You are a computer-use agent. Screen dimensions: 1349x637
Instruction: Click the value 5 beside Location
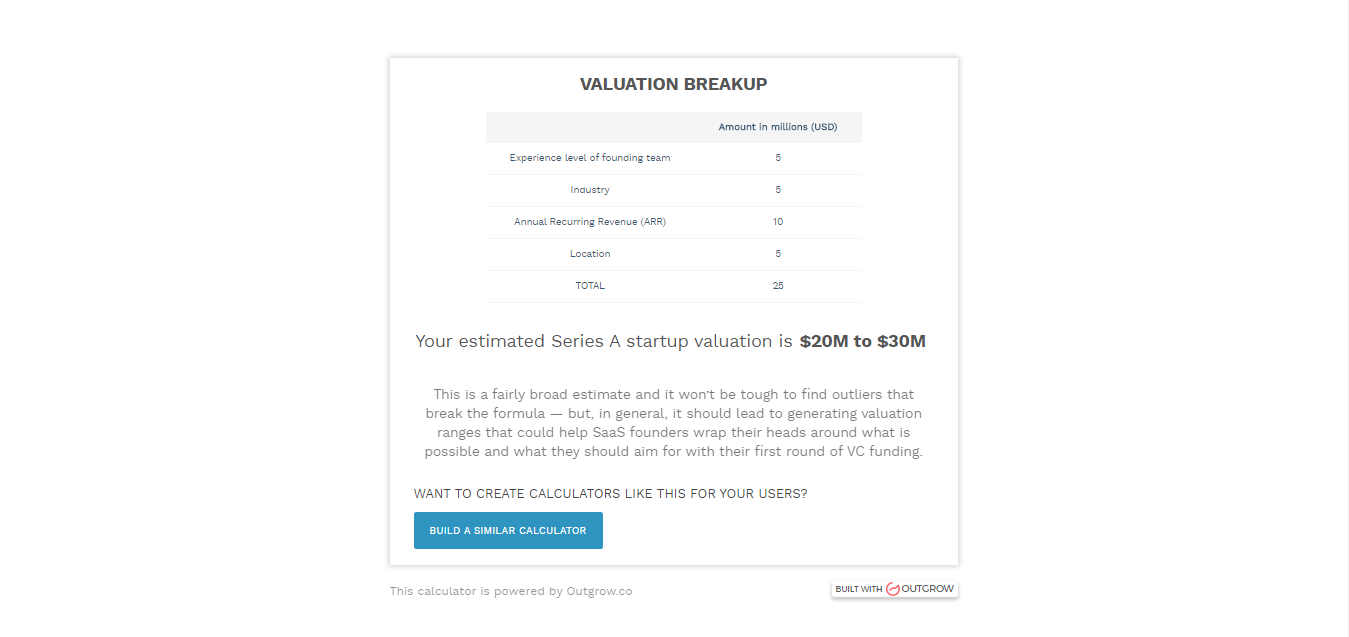(778, 253)
